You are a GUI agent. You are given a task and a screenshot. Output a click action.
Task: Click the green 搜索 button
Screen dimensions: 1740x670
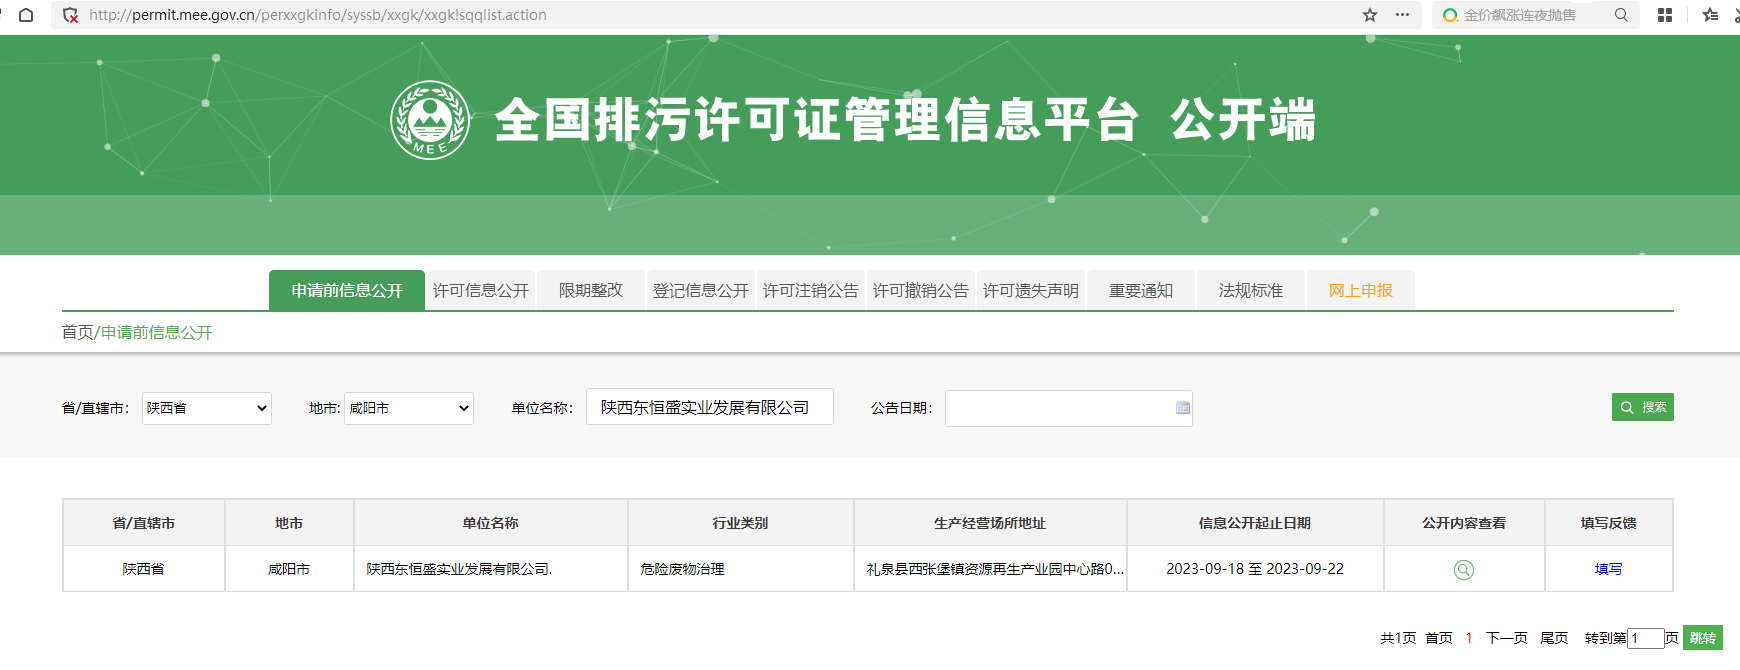(x=1643, y=407)
